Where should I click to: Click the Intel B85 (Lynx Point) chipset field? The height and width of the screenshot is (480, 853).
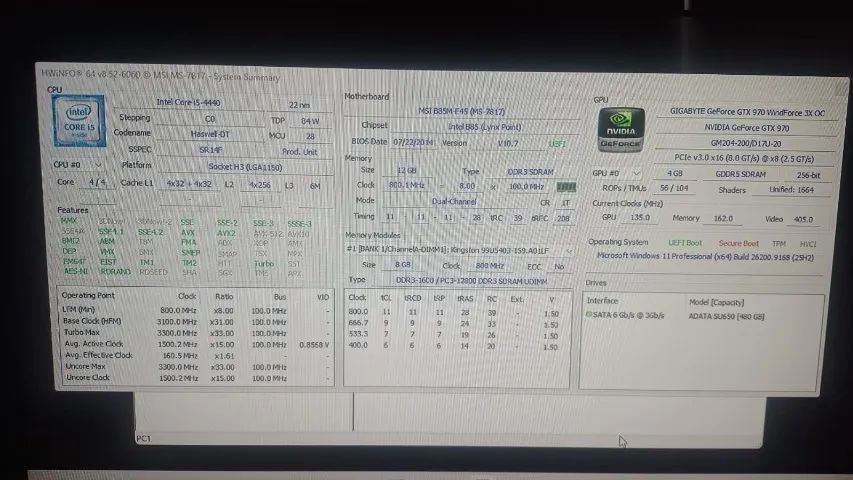tap(484, 127)
